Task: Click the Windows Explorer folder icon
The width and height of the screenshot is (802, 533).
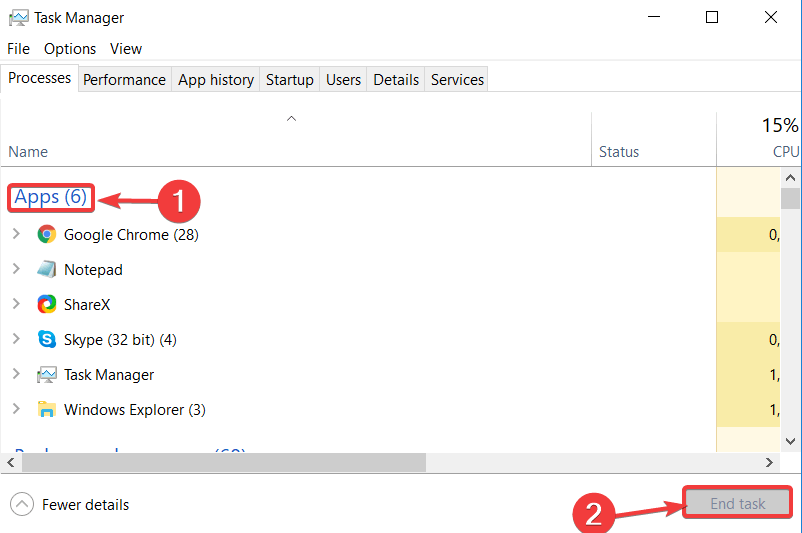Action: coord(47,409)
